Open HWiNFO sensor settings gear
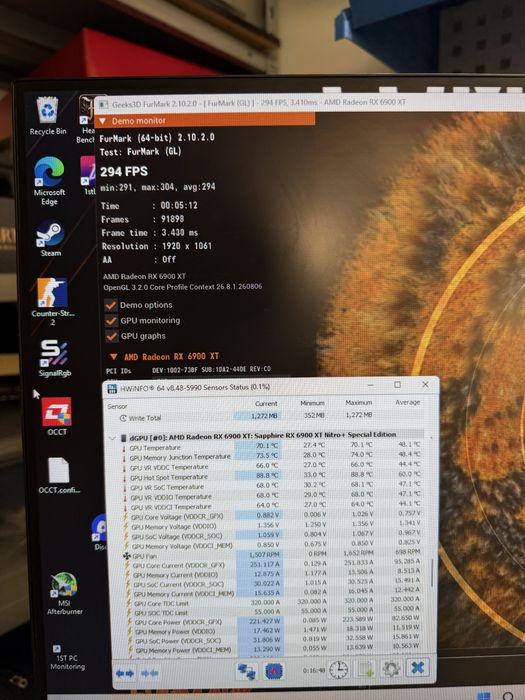This screenshot has width=525, height=700. 392,668
